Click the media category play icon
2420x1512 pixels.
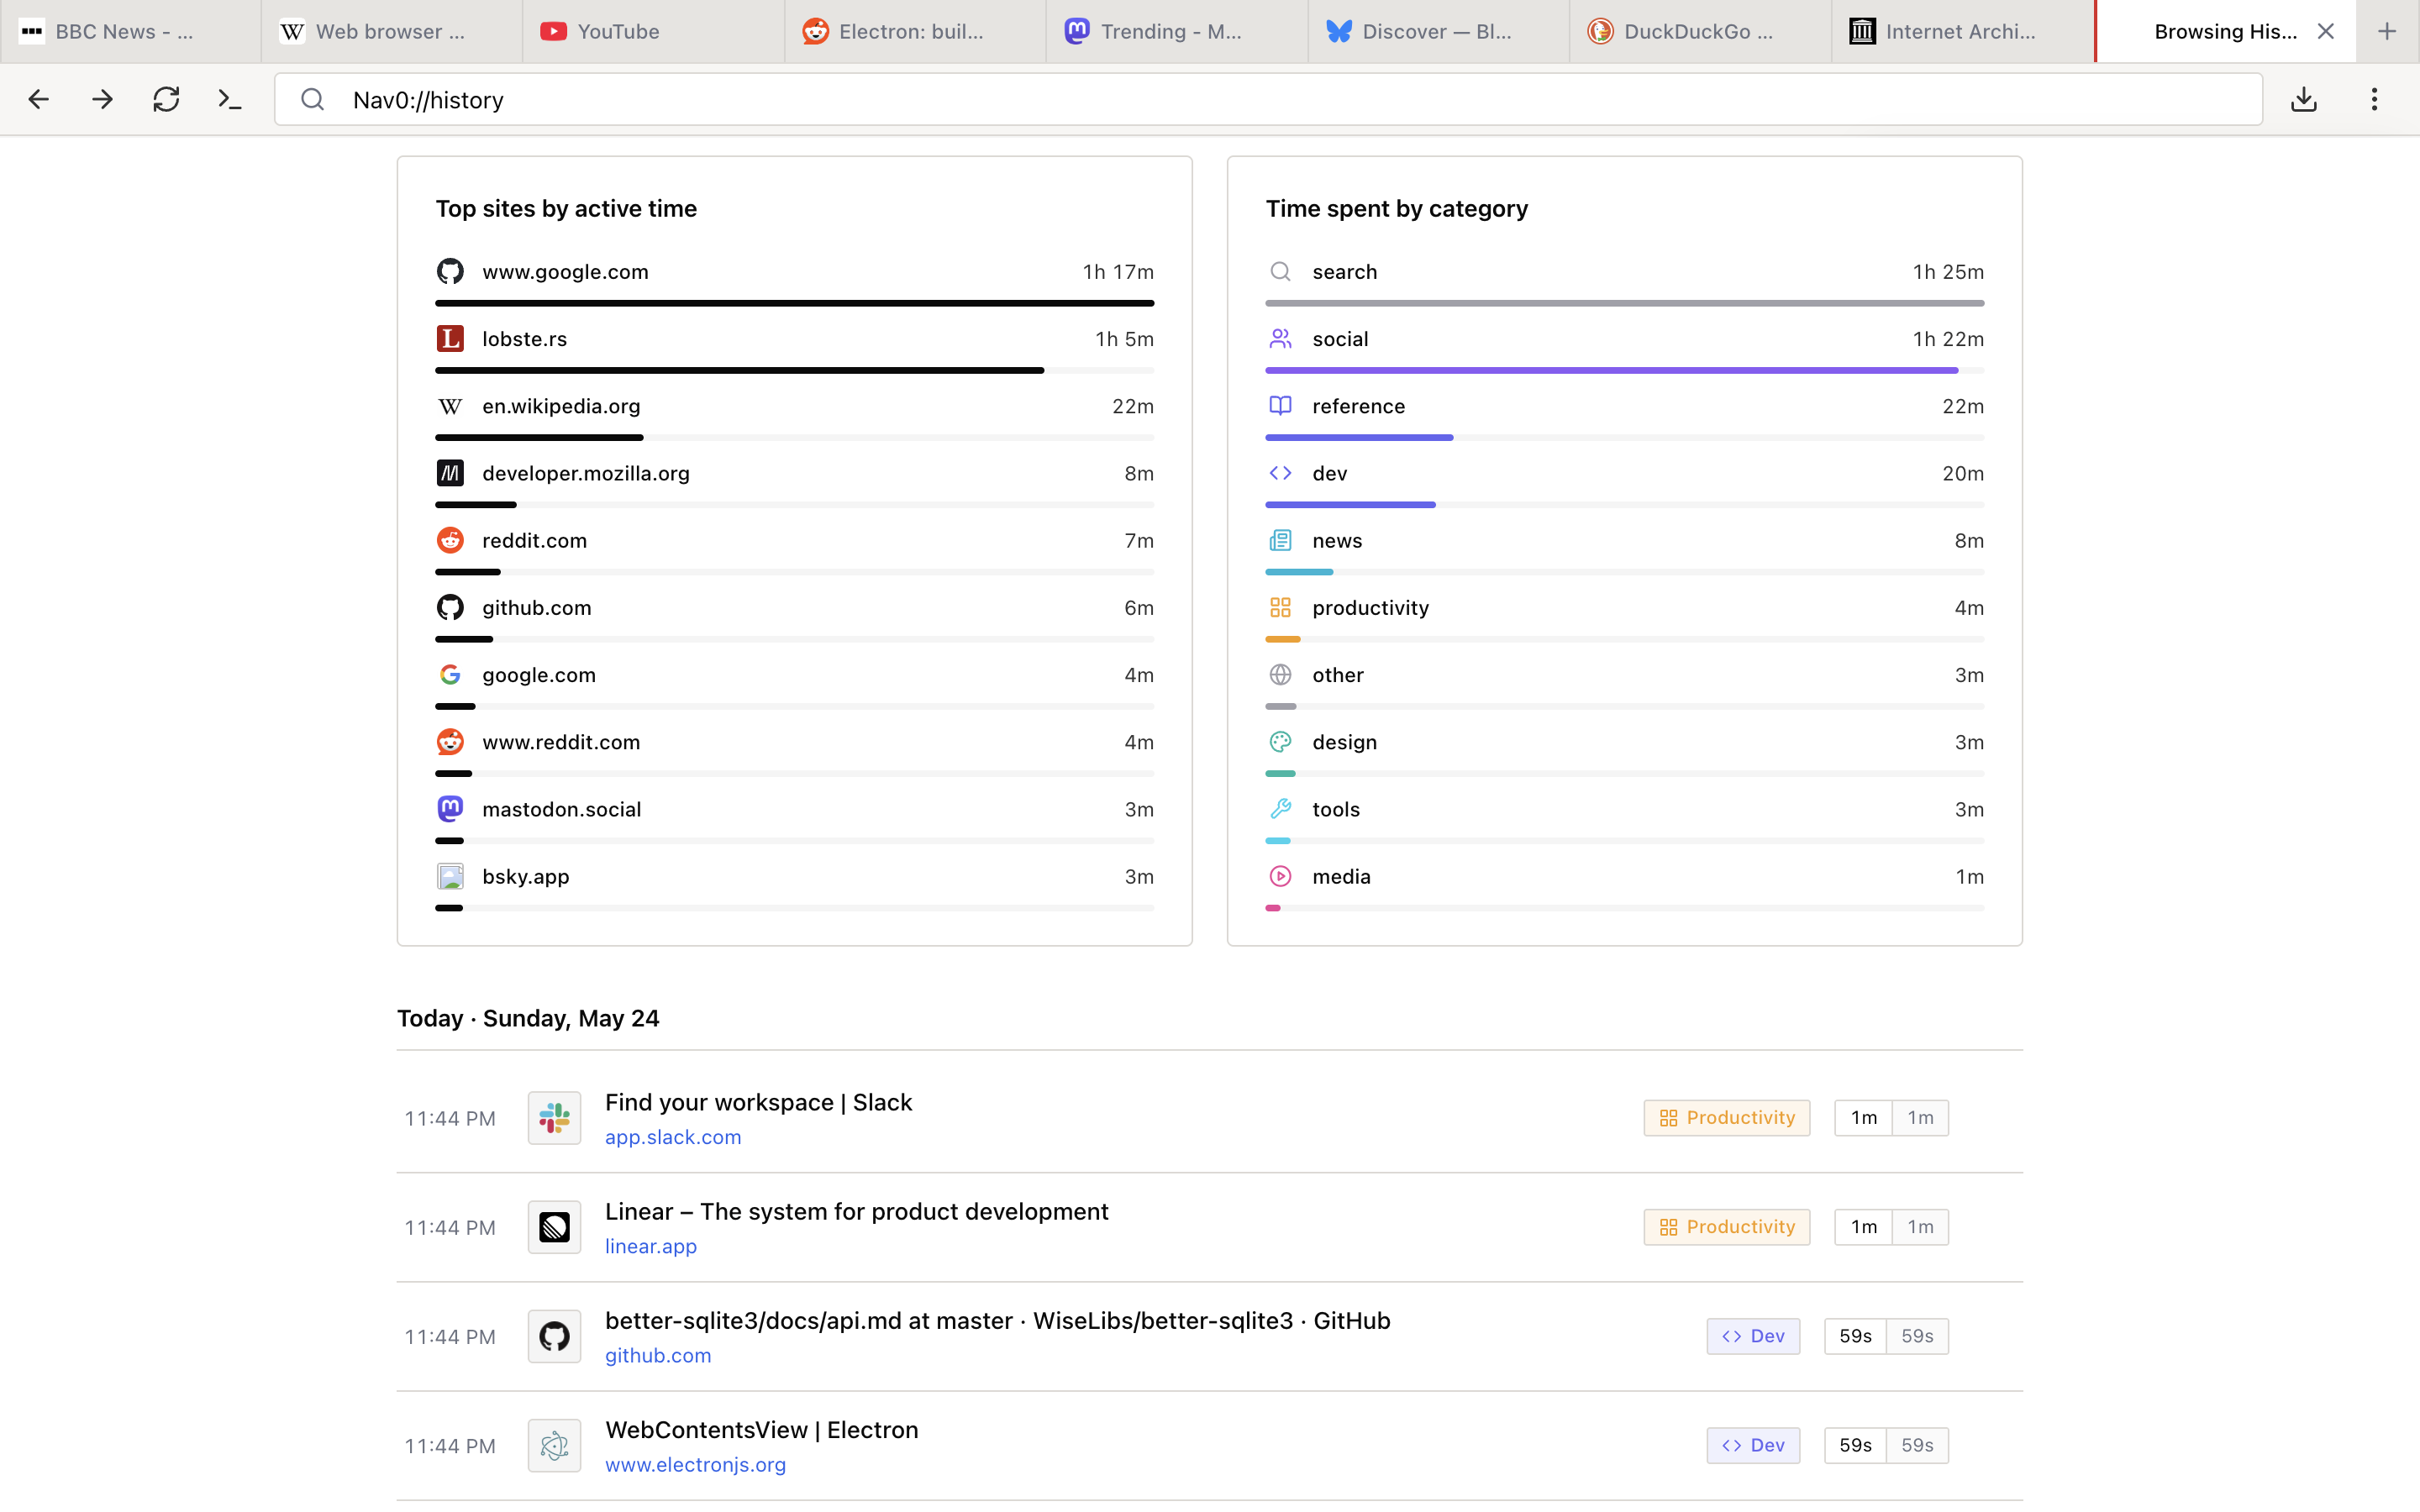[1280, 876]
